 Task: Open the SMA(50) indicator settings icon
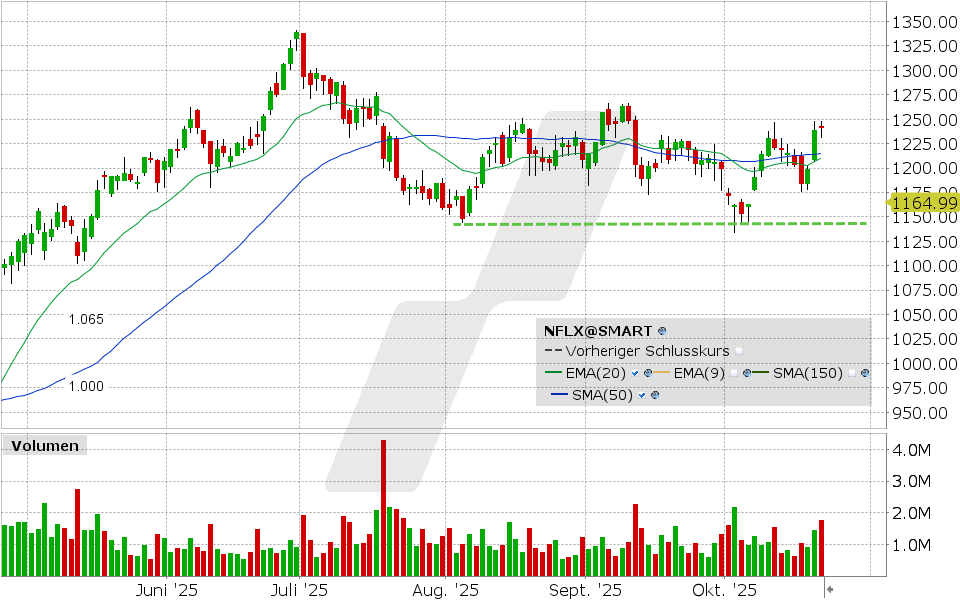[654, 395]
